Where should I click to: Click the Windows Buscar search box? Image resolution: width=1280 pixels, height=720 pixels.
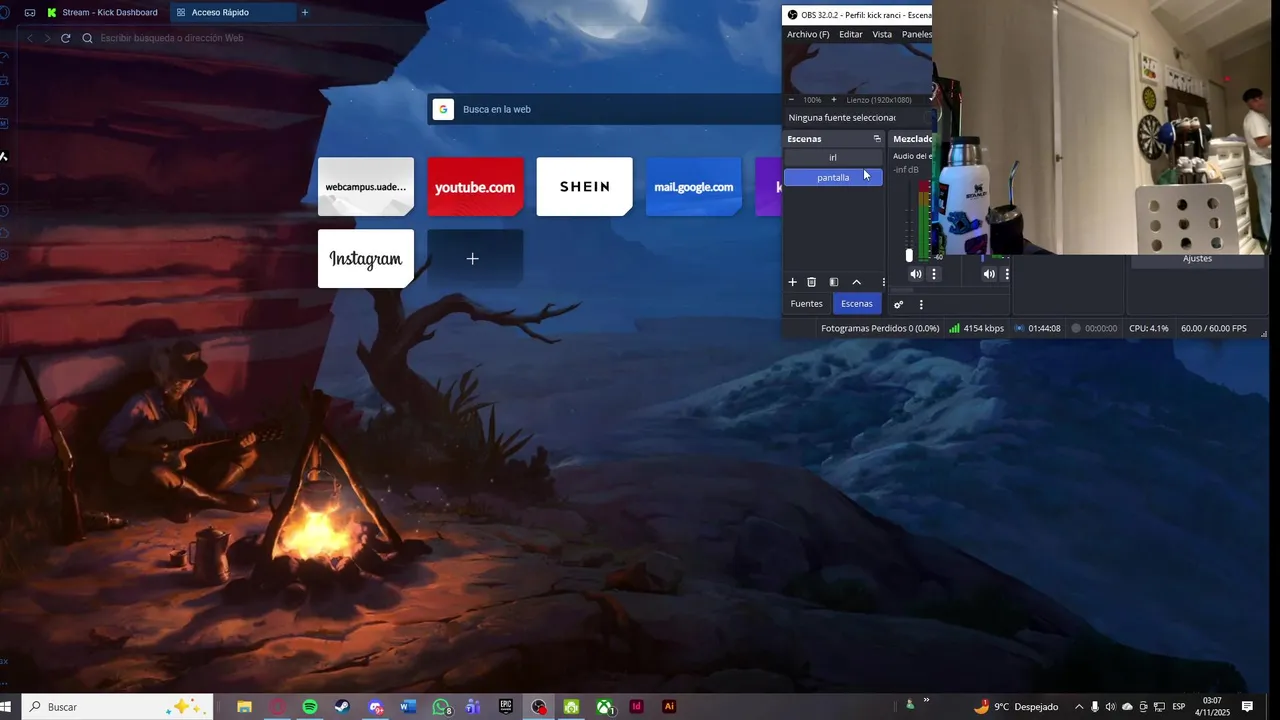tap(117, 707)
